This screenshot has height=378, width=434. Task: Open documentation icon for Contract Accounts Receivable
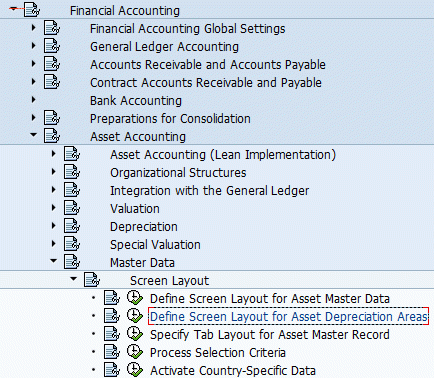pos(52,82)
